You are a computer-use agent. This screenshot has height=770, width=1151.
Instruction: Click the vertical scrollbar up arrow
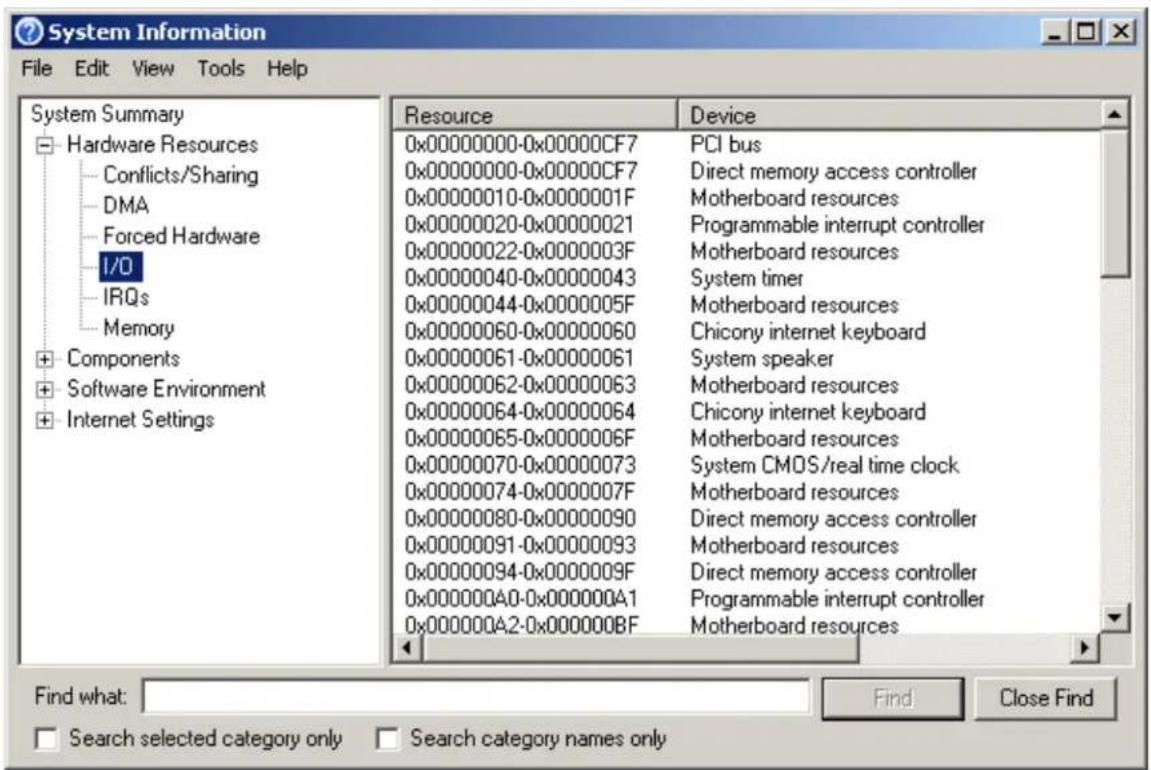[1115, 115]
